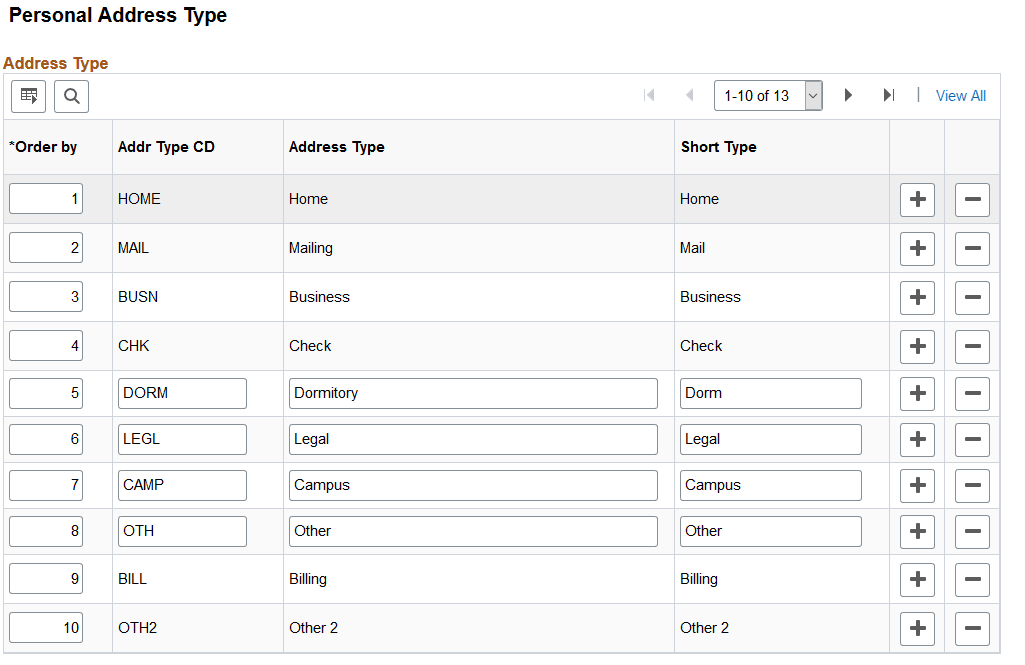
Task: Add a new row below Home
Action: click(x=917, y=199)
